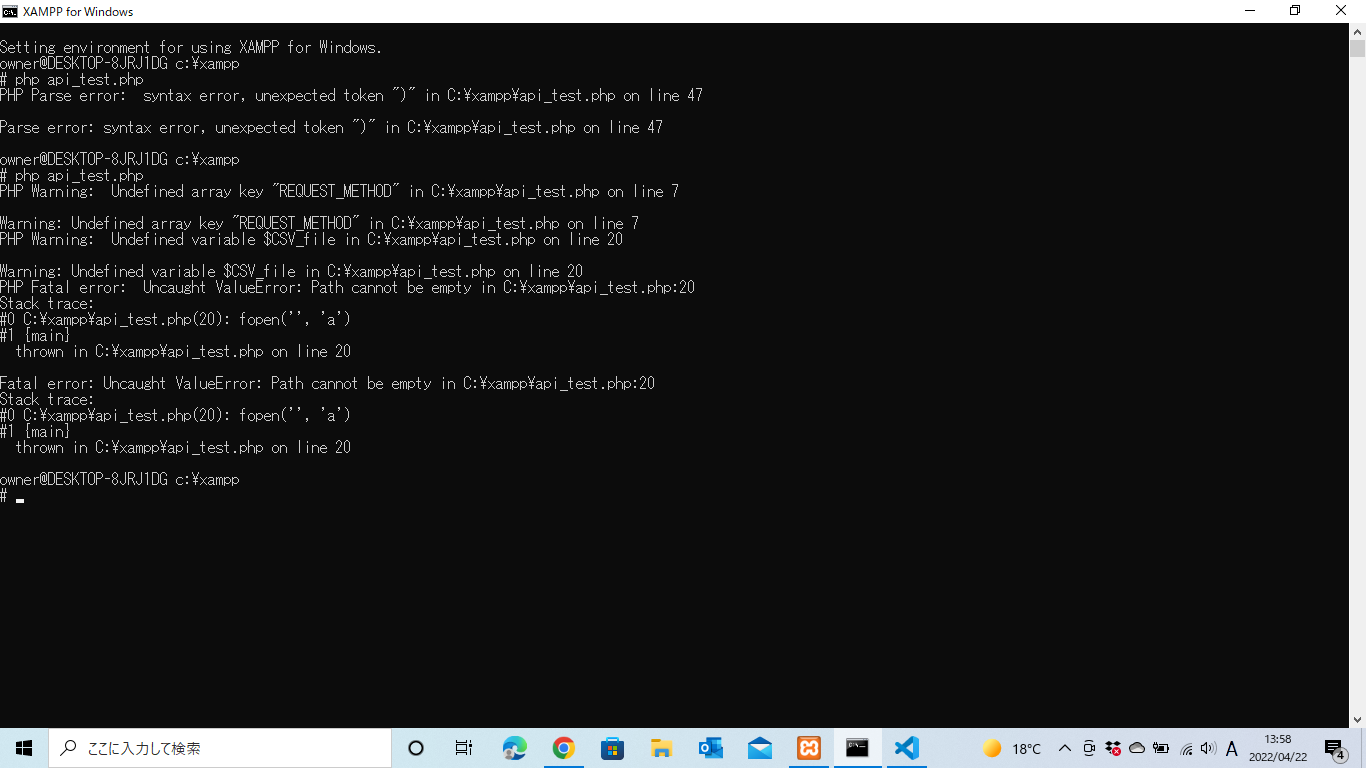Open the Dropbox tray icon
Image resolution: width=1366 pixels, height=768 pixels.
[x=1113, y=748]
